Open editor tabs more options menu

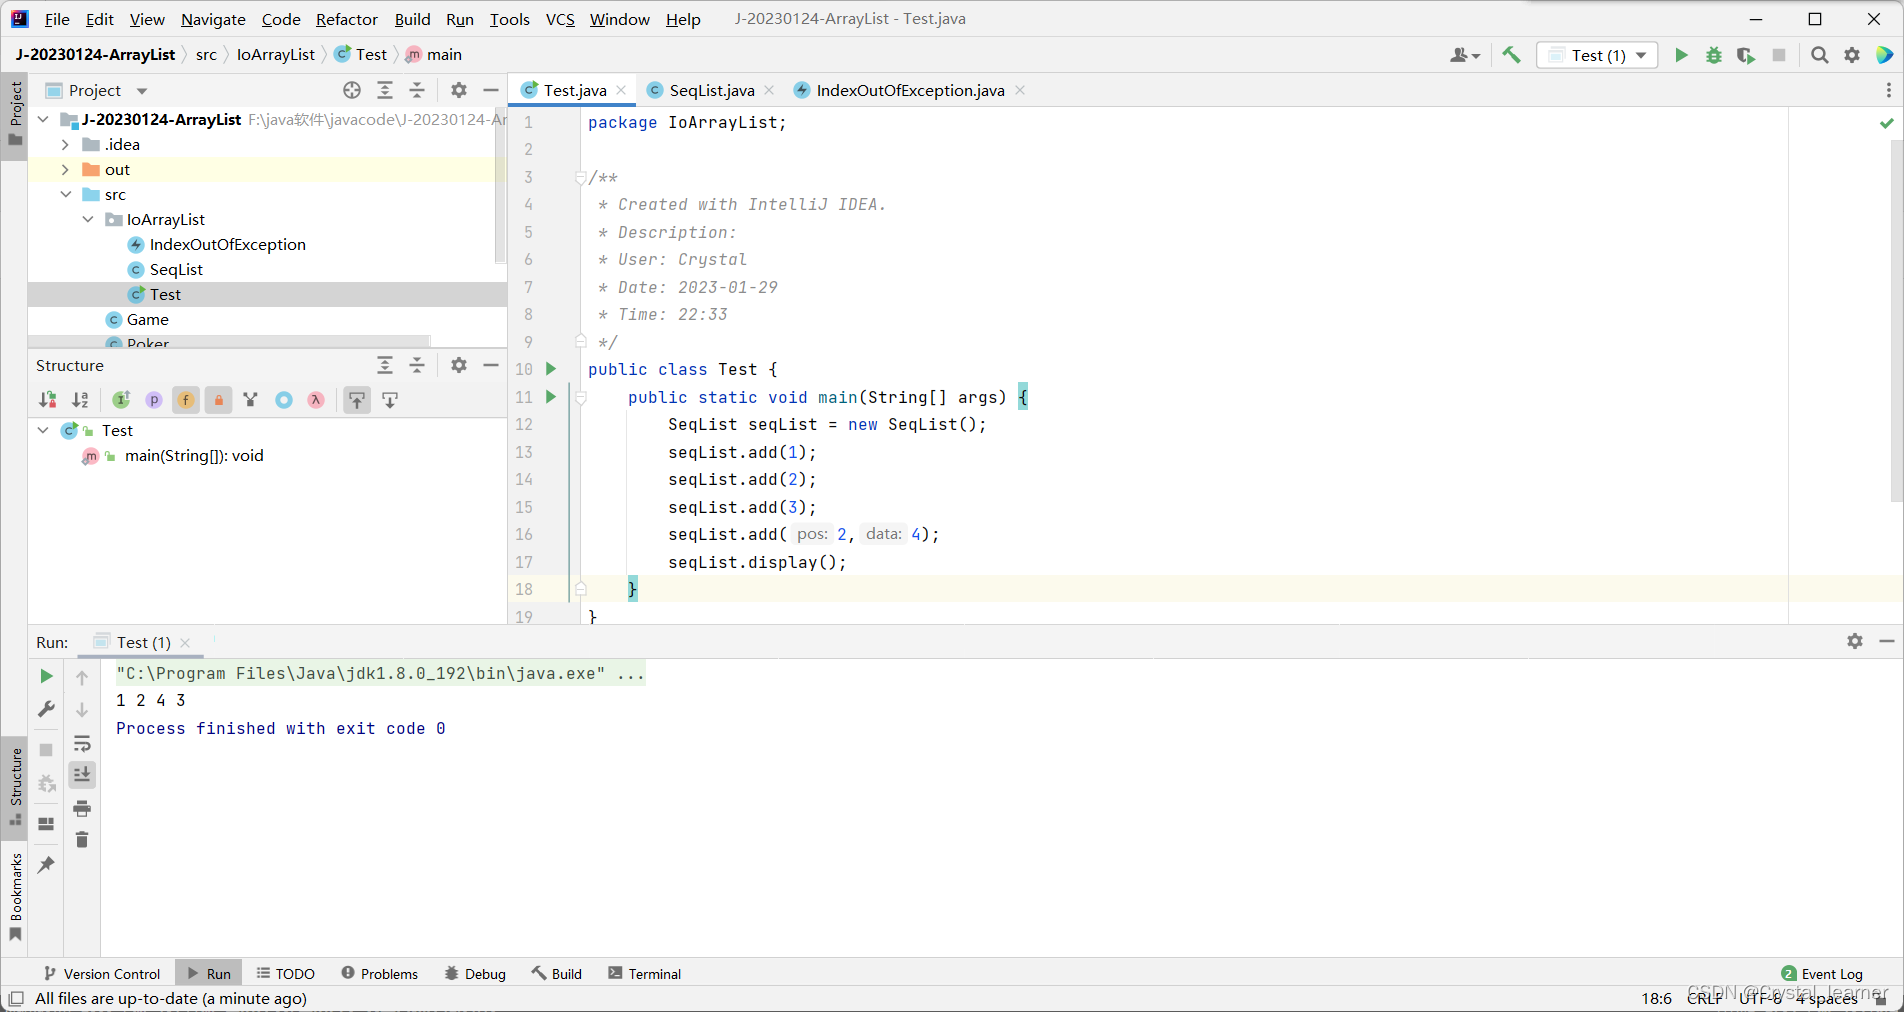click(x=1888, y=90)
